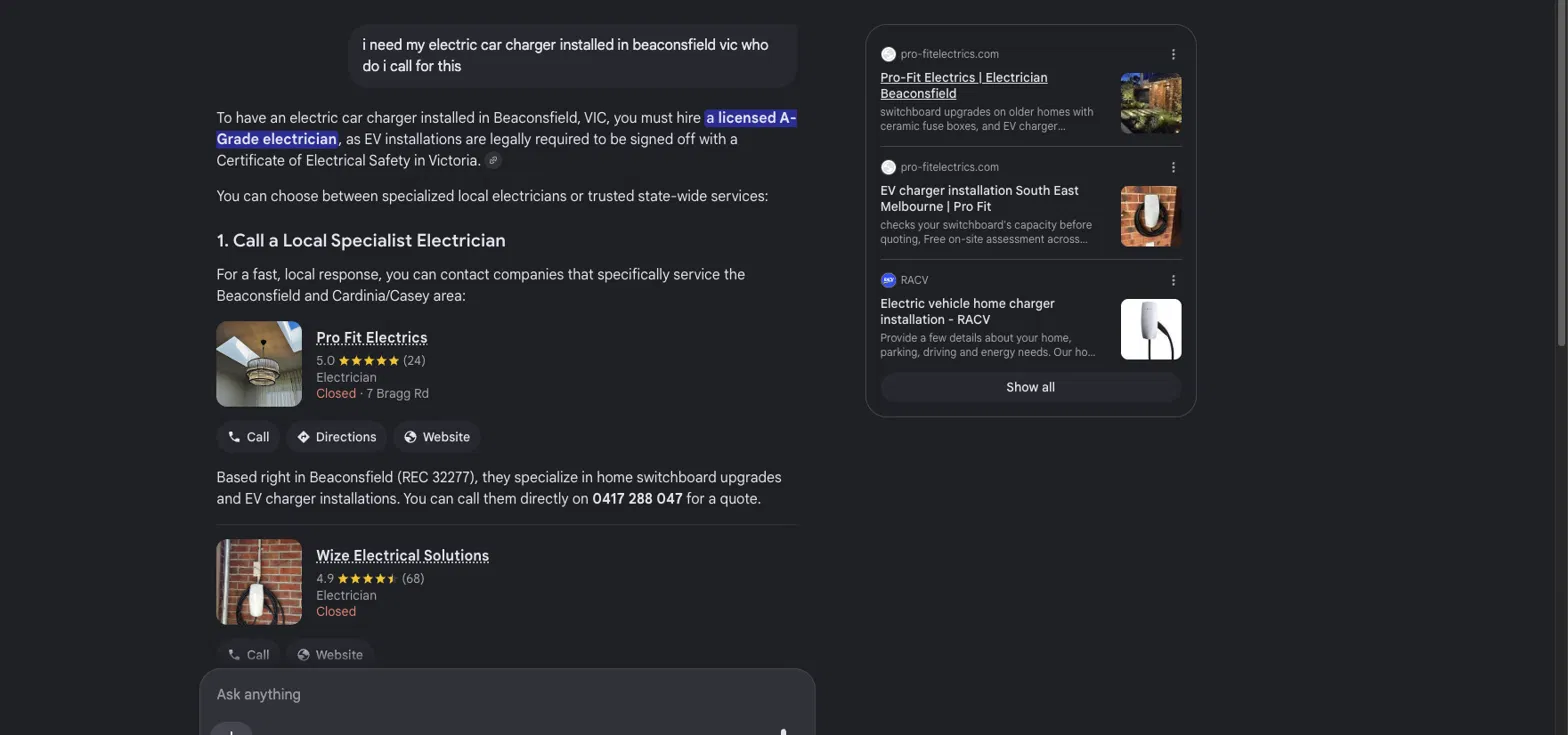The height and width of the screenshot is (735, 1568).
Task: Call Pro Fit Electrics using the Call button
Action: pos(249,437)
